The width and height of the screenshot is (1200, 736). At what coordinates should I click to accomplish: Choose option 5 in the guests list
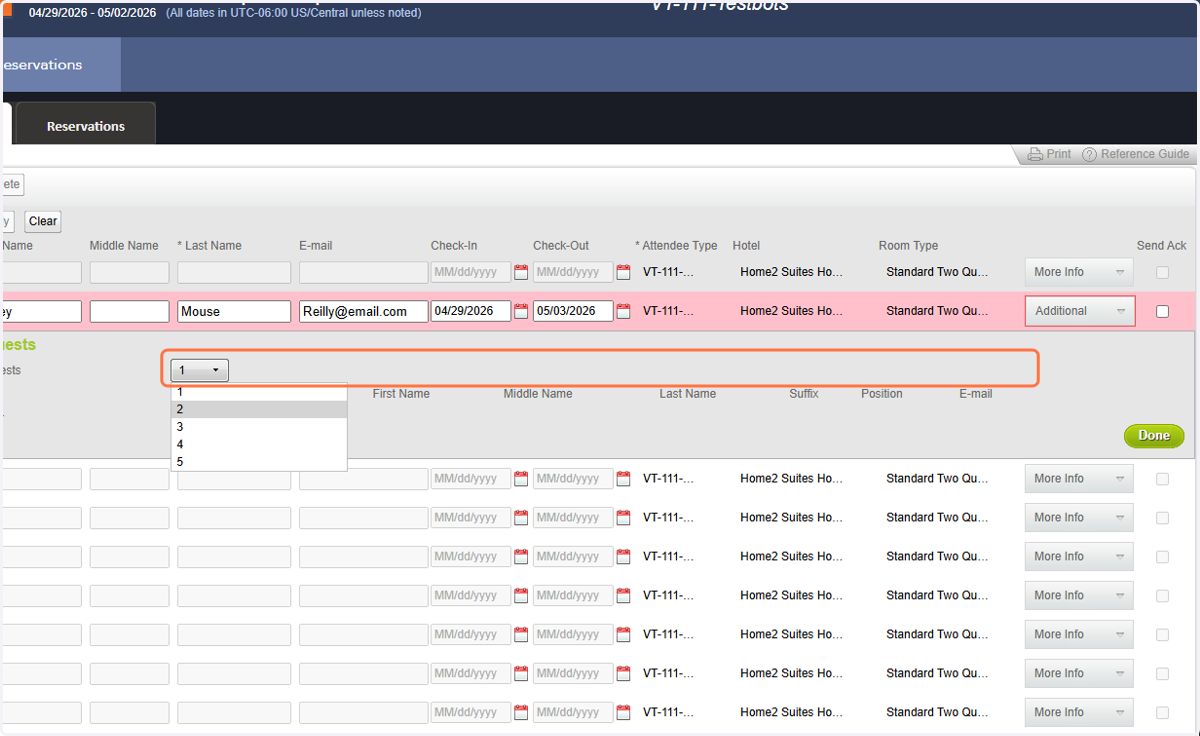[259, 462]
